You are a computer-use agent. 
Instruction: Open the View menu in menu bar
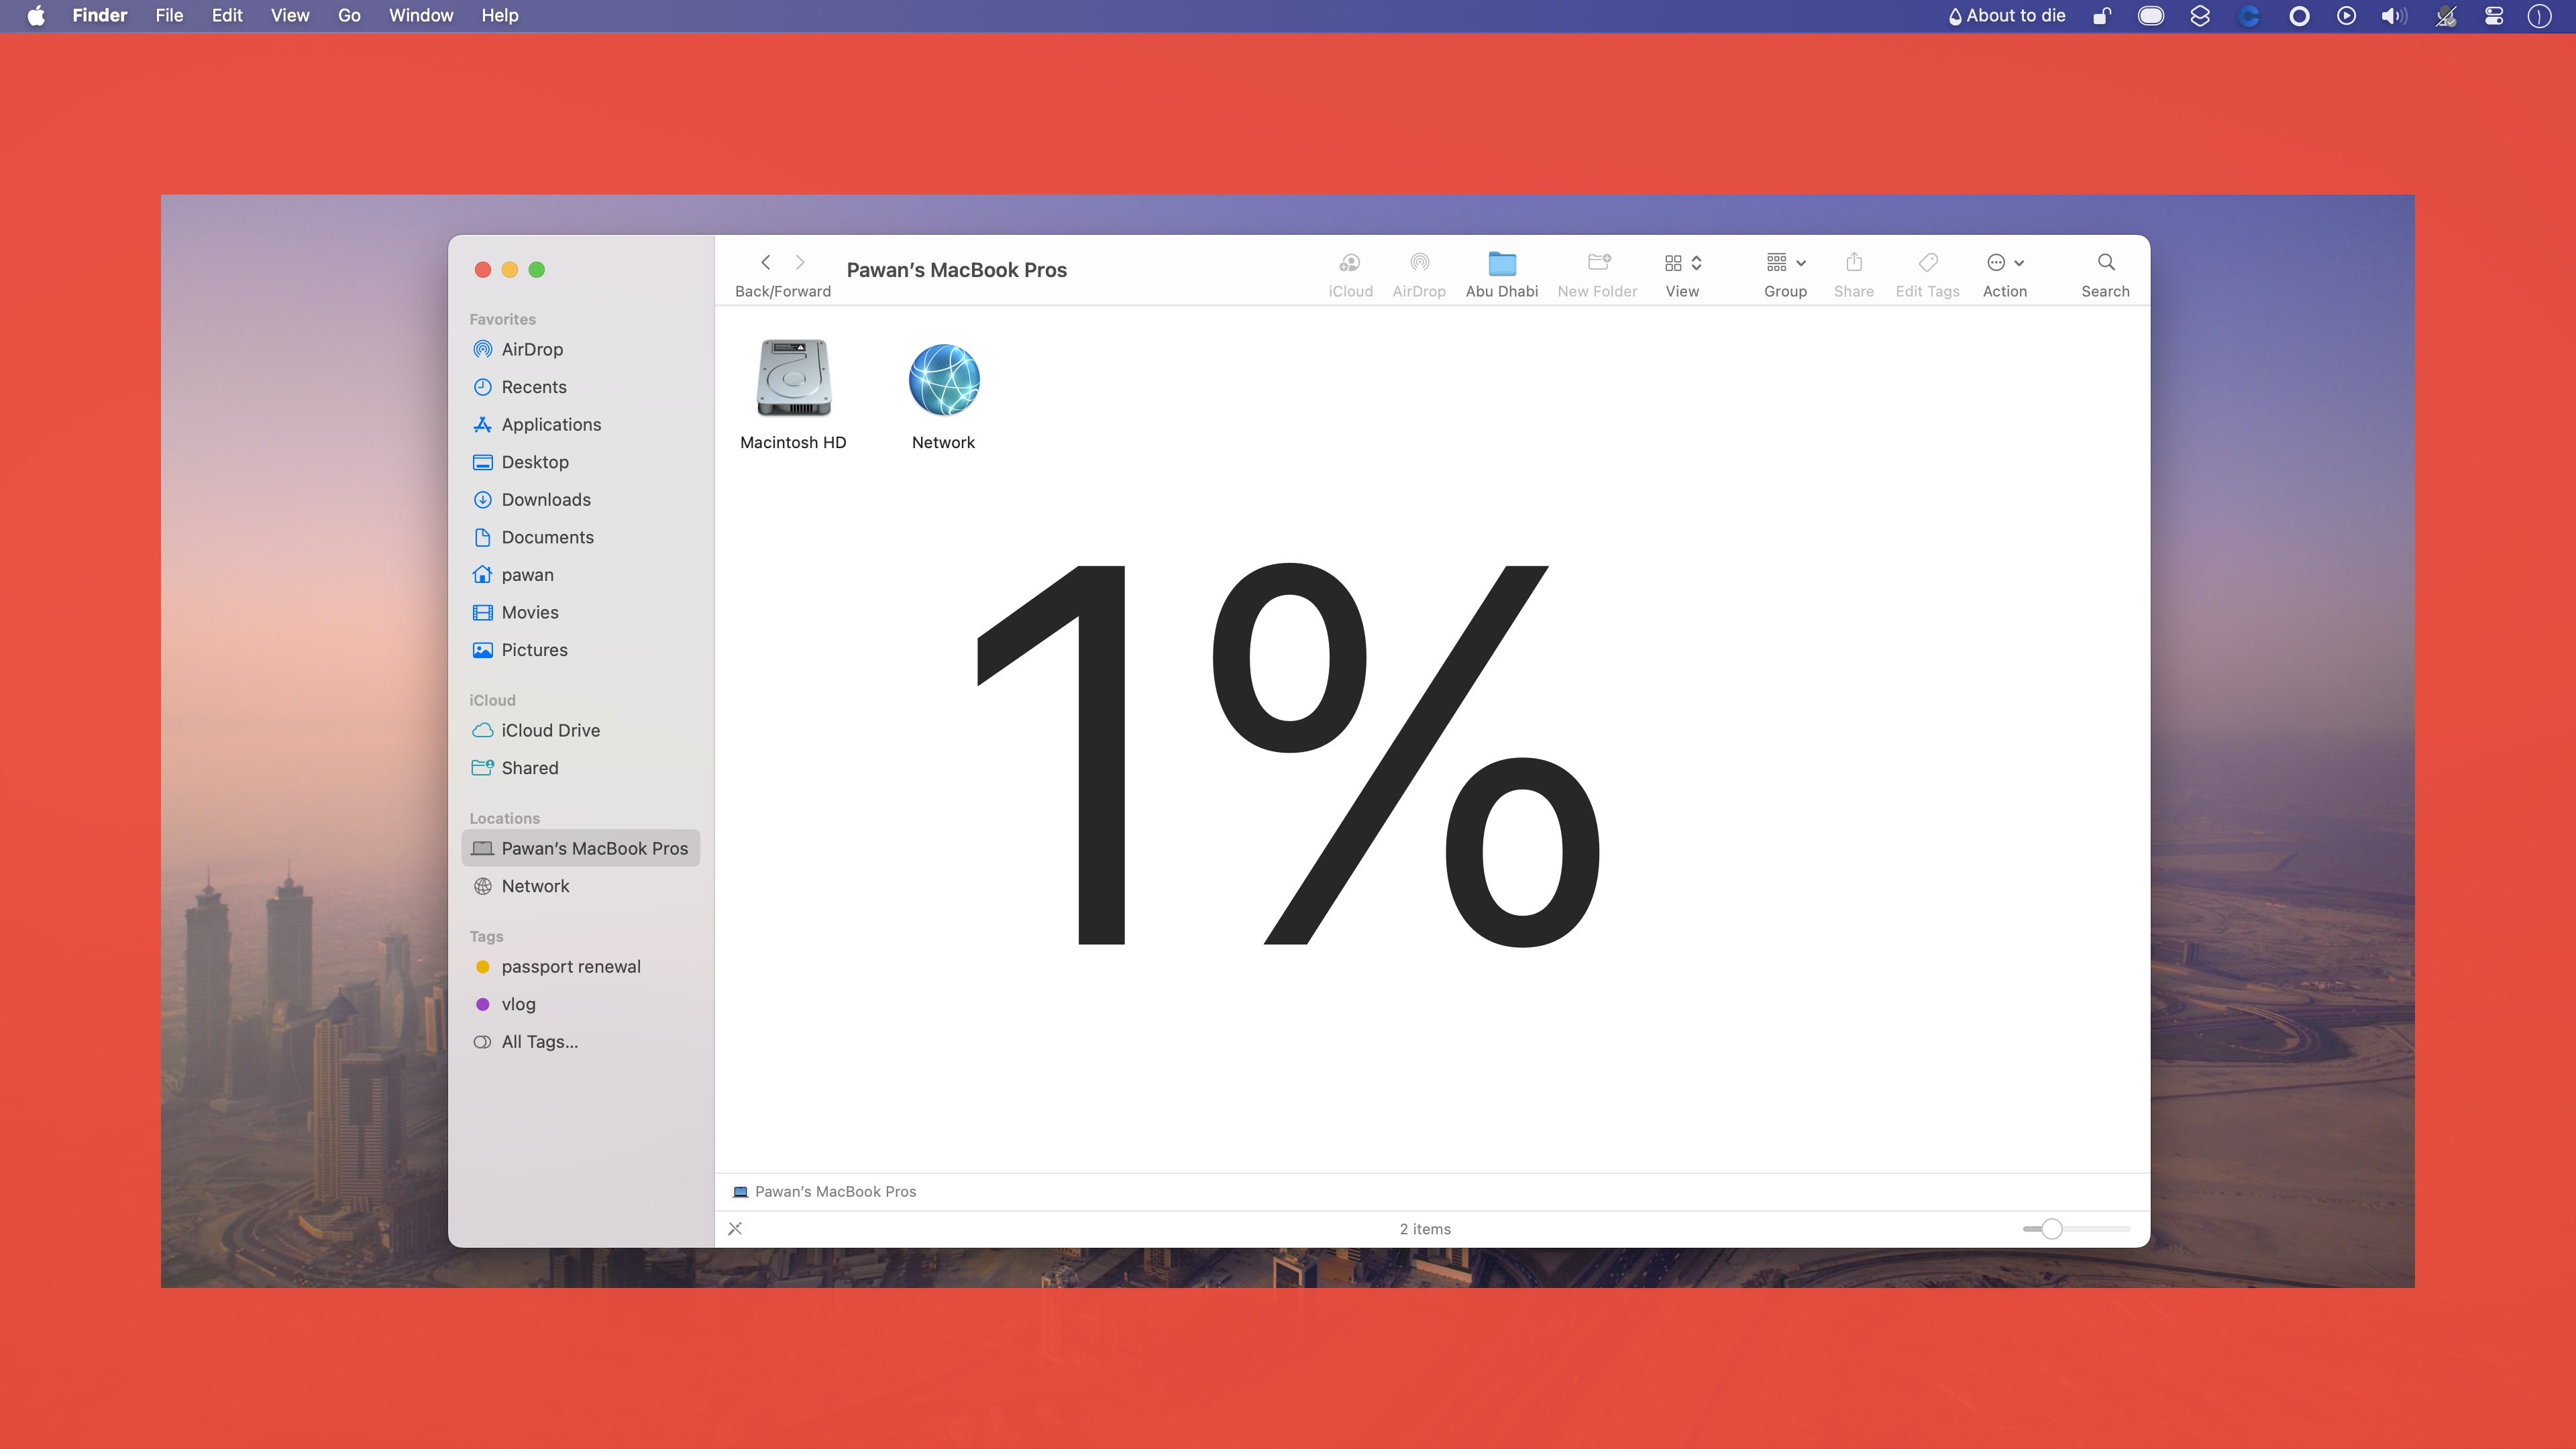coord(290,15)
